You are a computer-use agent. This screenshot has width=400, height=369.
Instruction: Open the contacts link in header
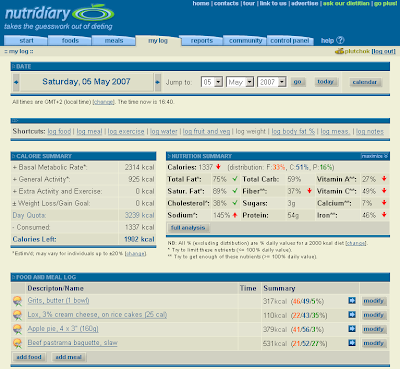(x=226, y=3)
